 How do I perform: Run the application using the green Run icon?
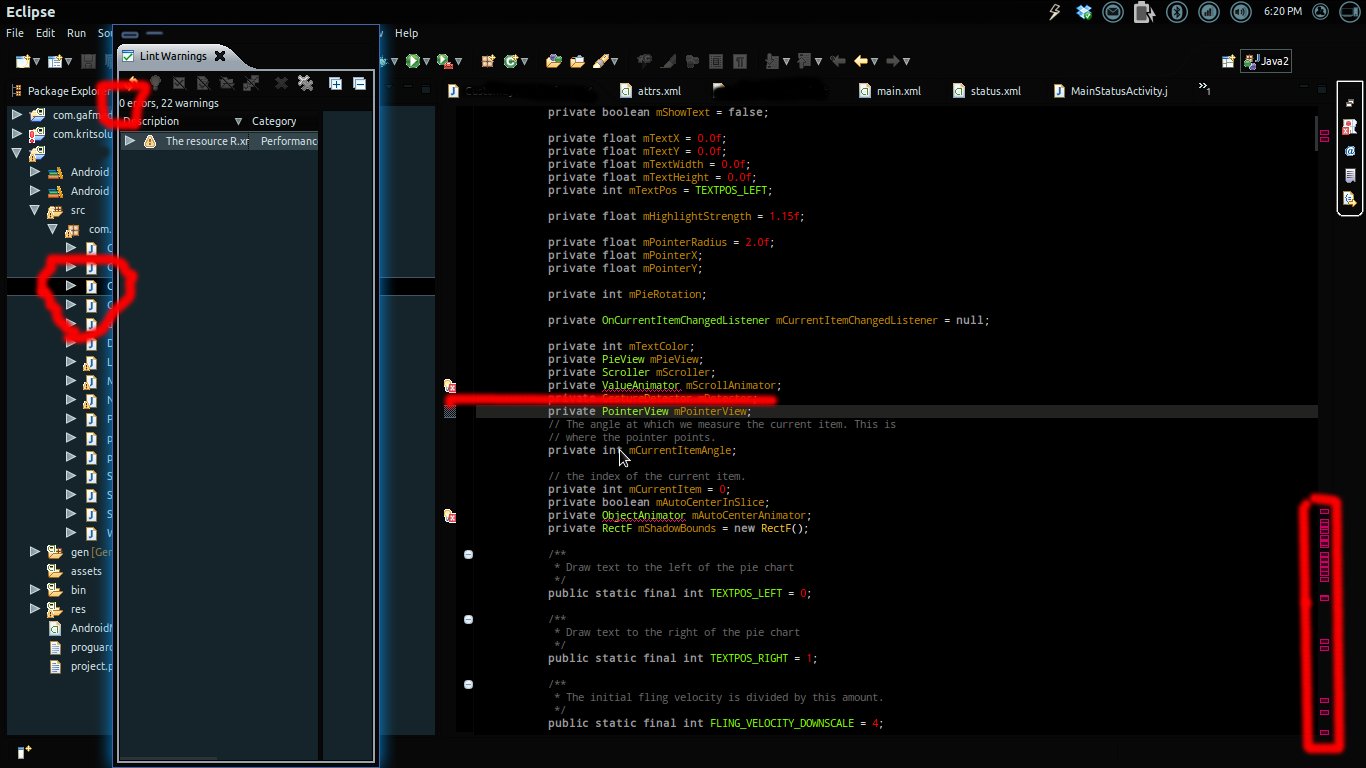413,61
